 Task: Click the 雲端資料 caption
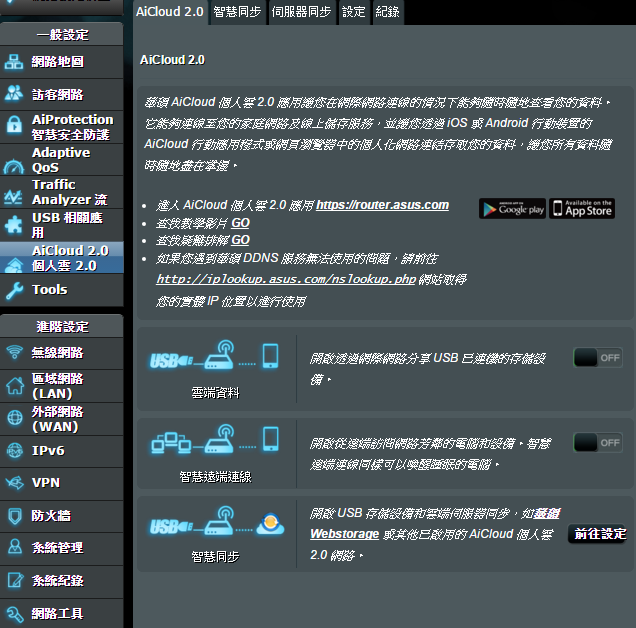tap(215, 393)
